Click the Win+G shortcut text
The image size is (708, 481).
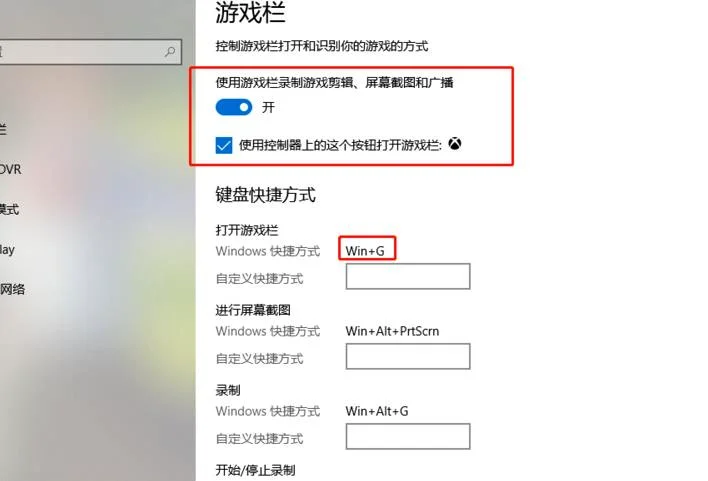click(365, 251)
